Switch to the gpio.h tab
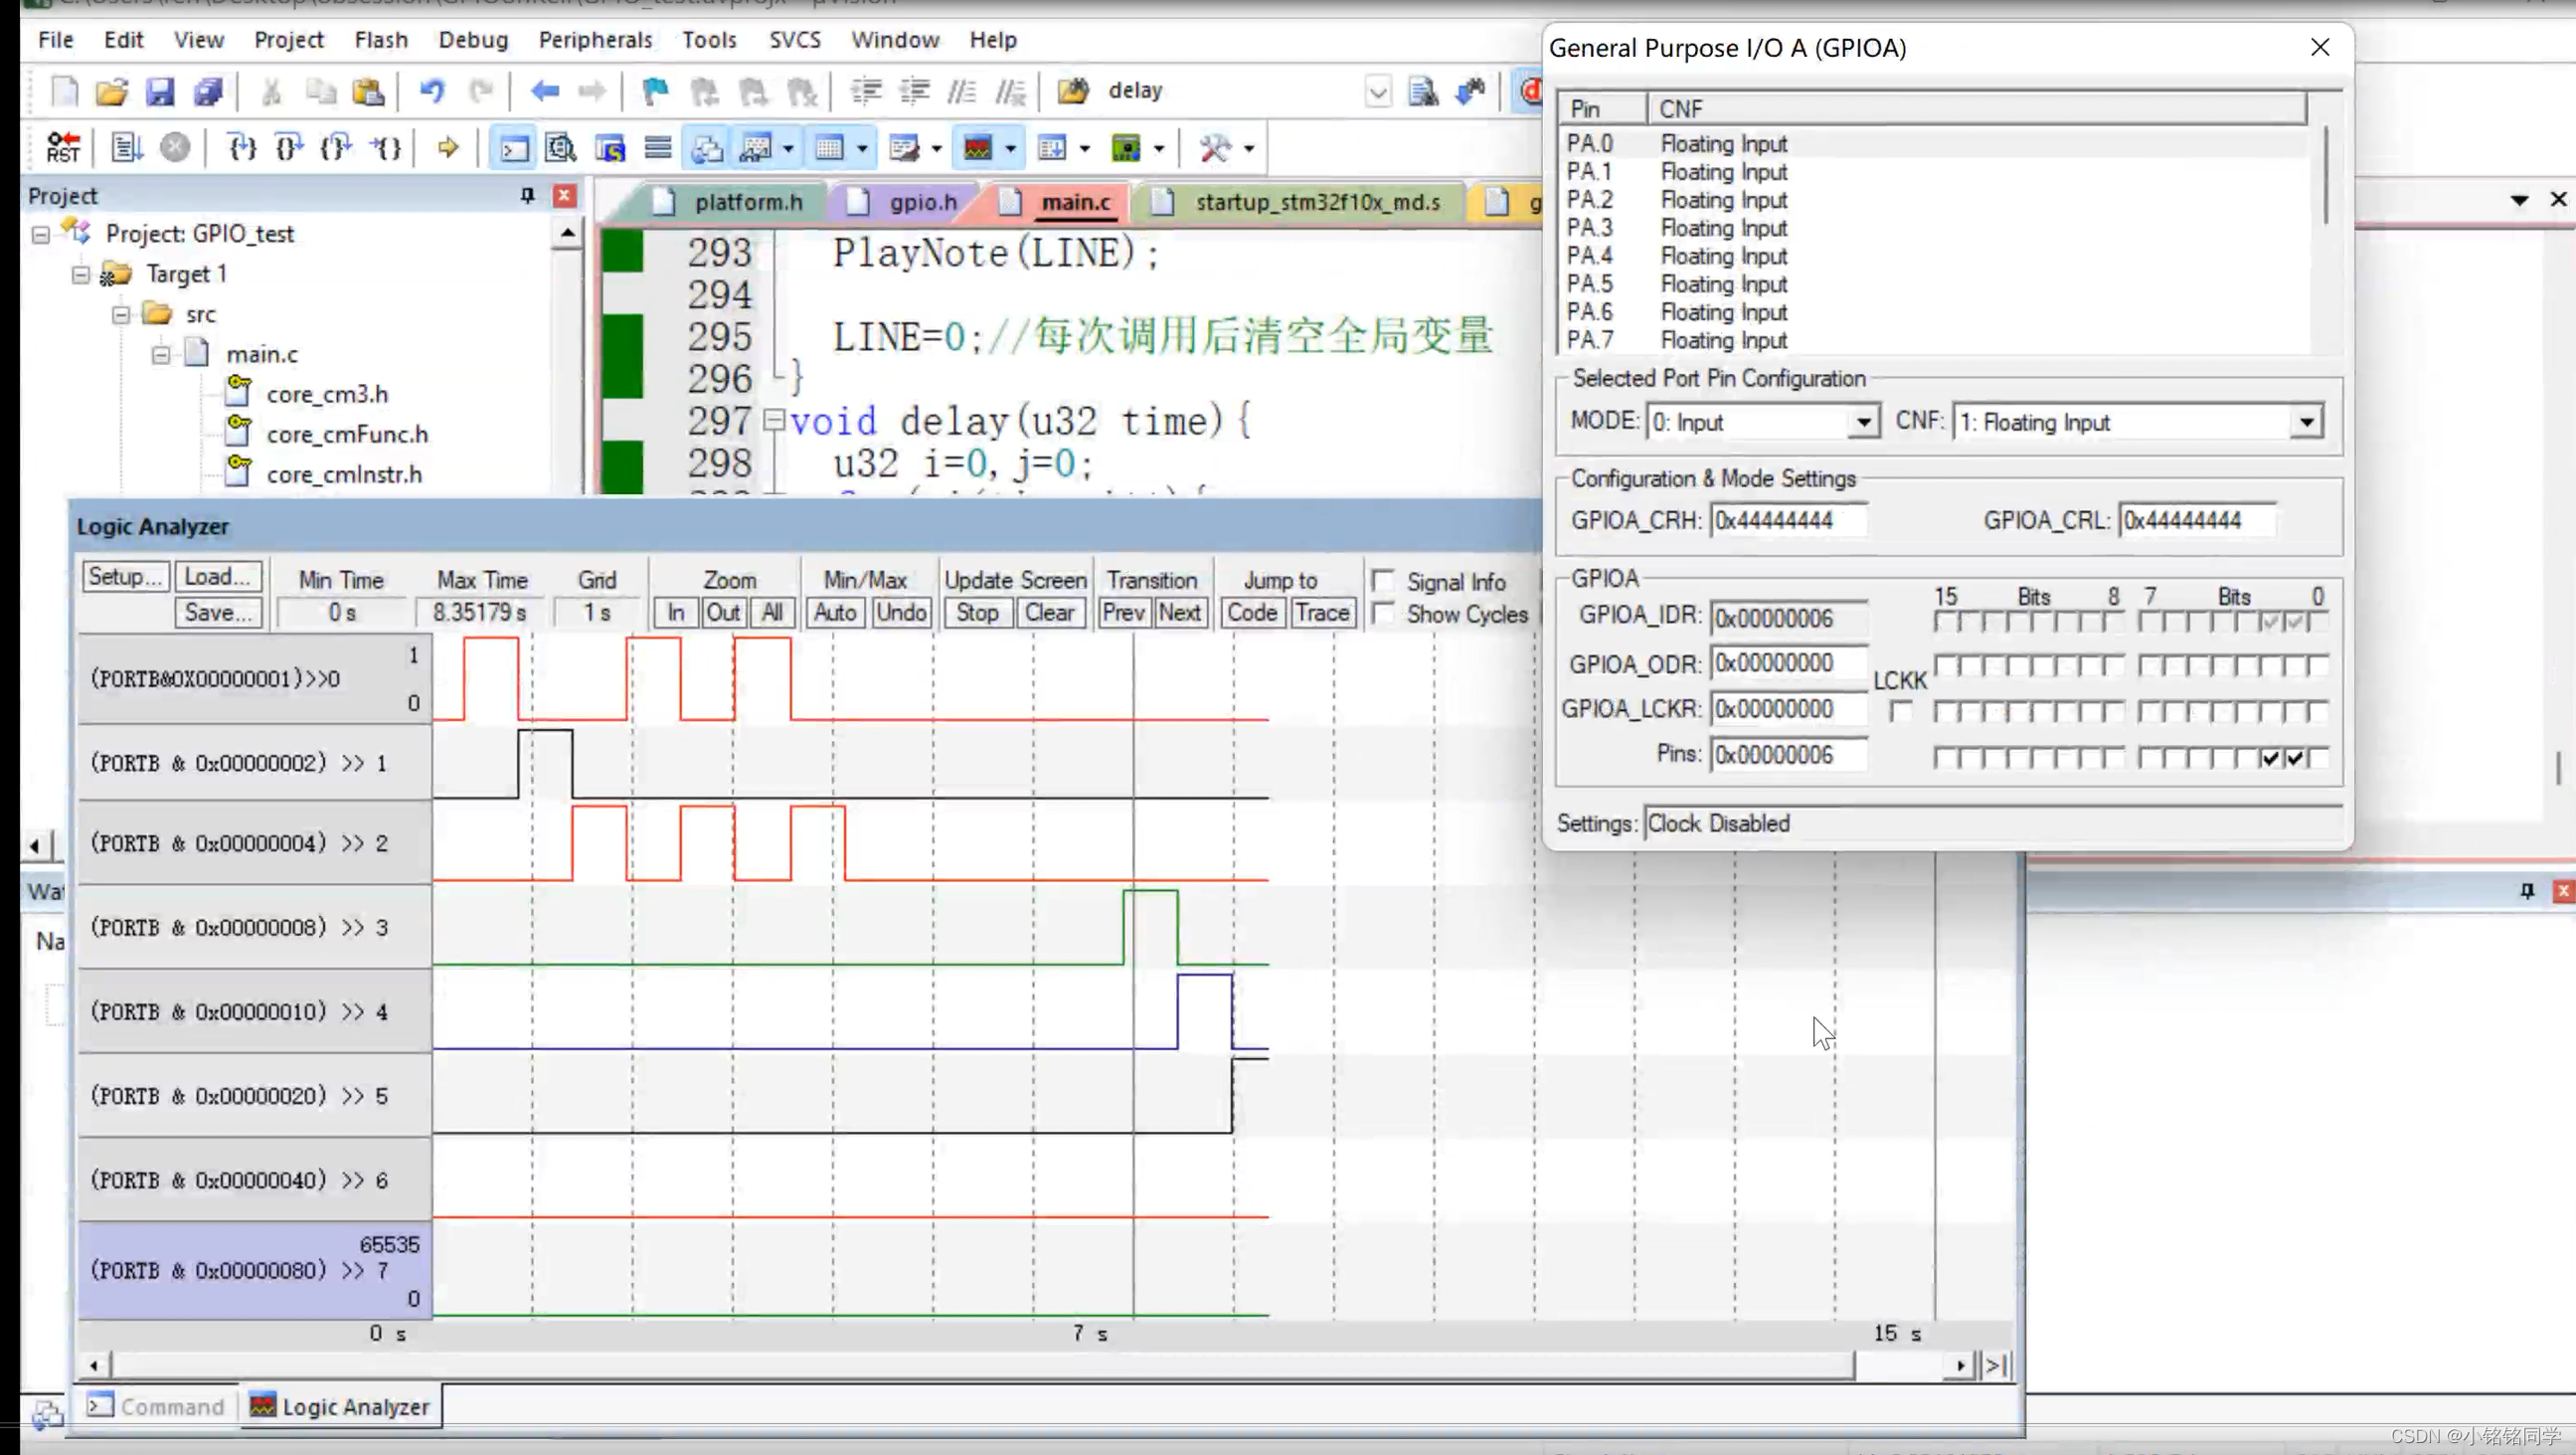This screenshot has width=2576, height=1455. (x=921, y=202)
